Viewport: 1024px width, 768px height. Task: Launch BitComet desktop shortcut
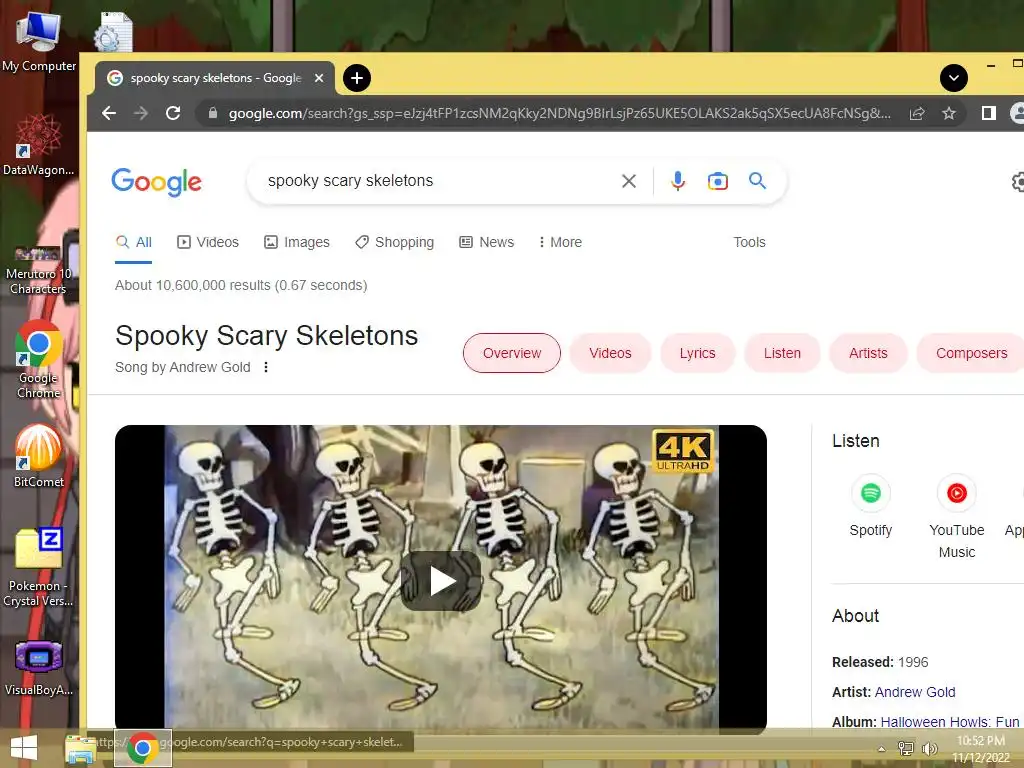39,455
